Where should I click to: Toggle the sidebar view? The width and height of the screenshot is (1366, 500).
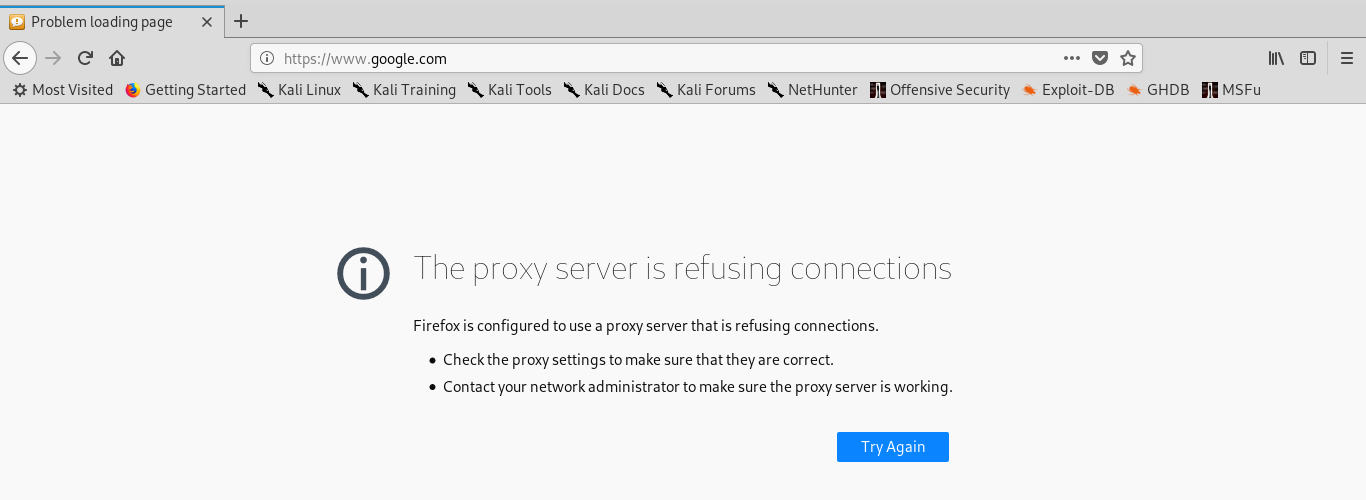click(1307, 58)
